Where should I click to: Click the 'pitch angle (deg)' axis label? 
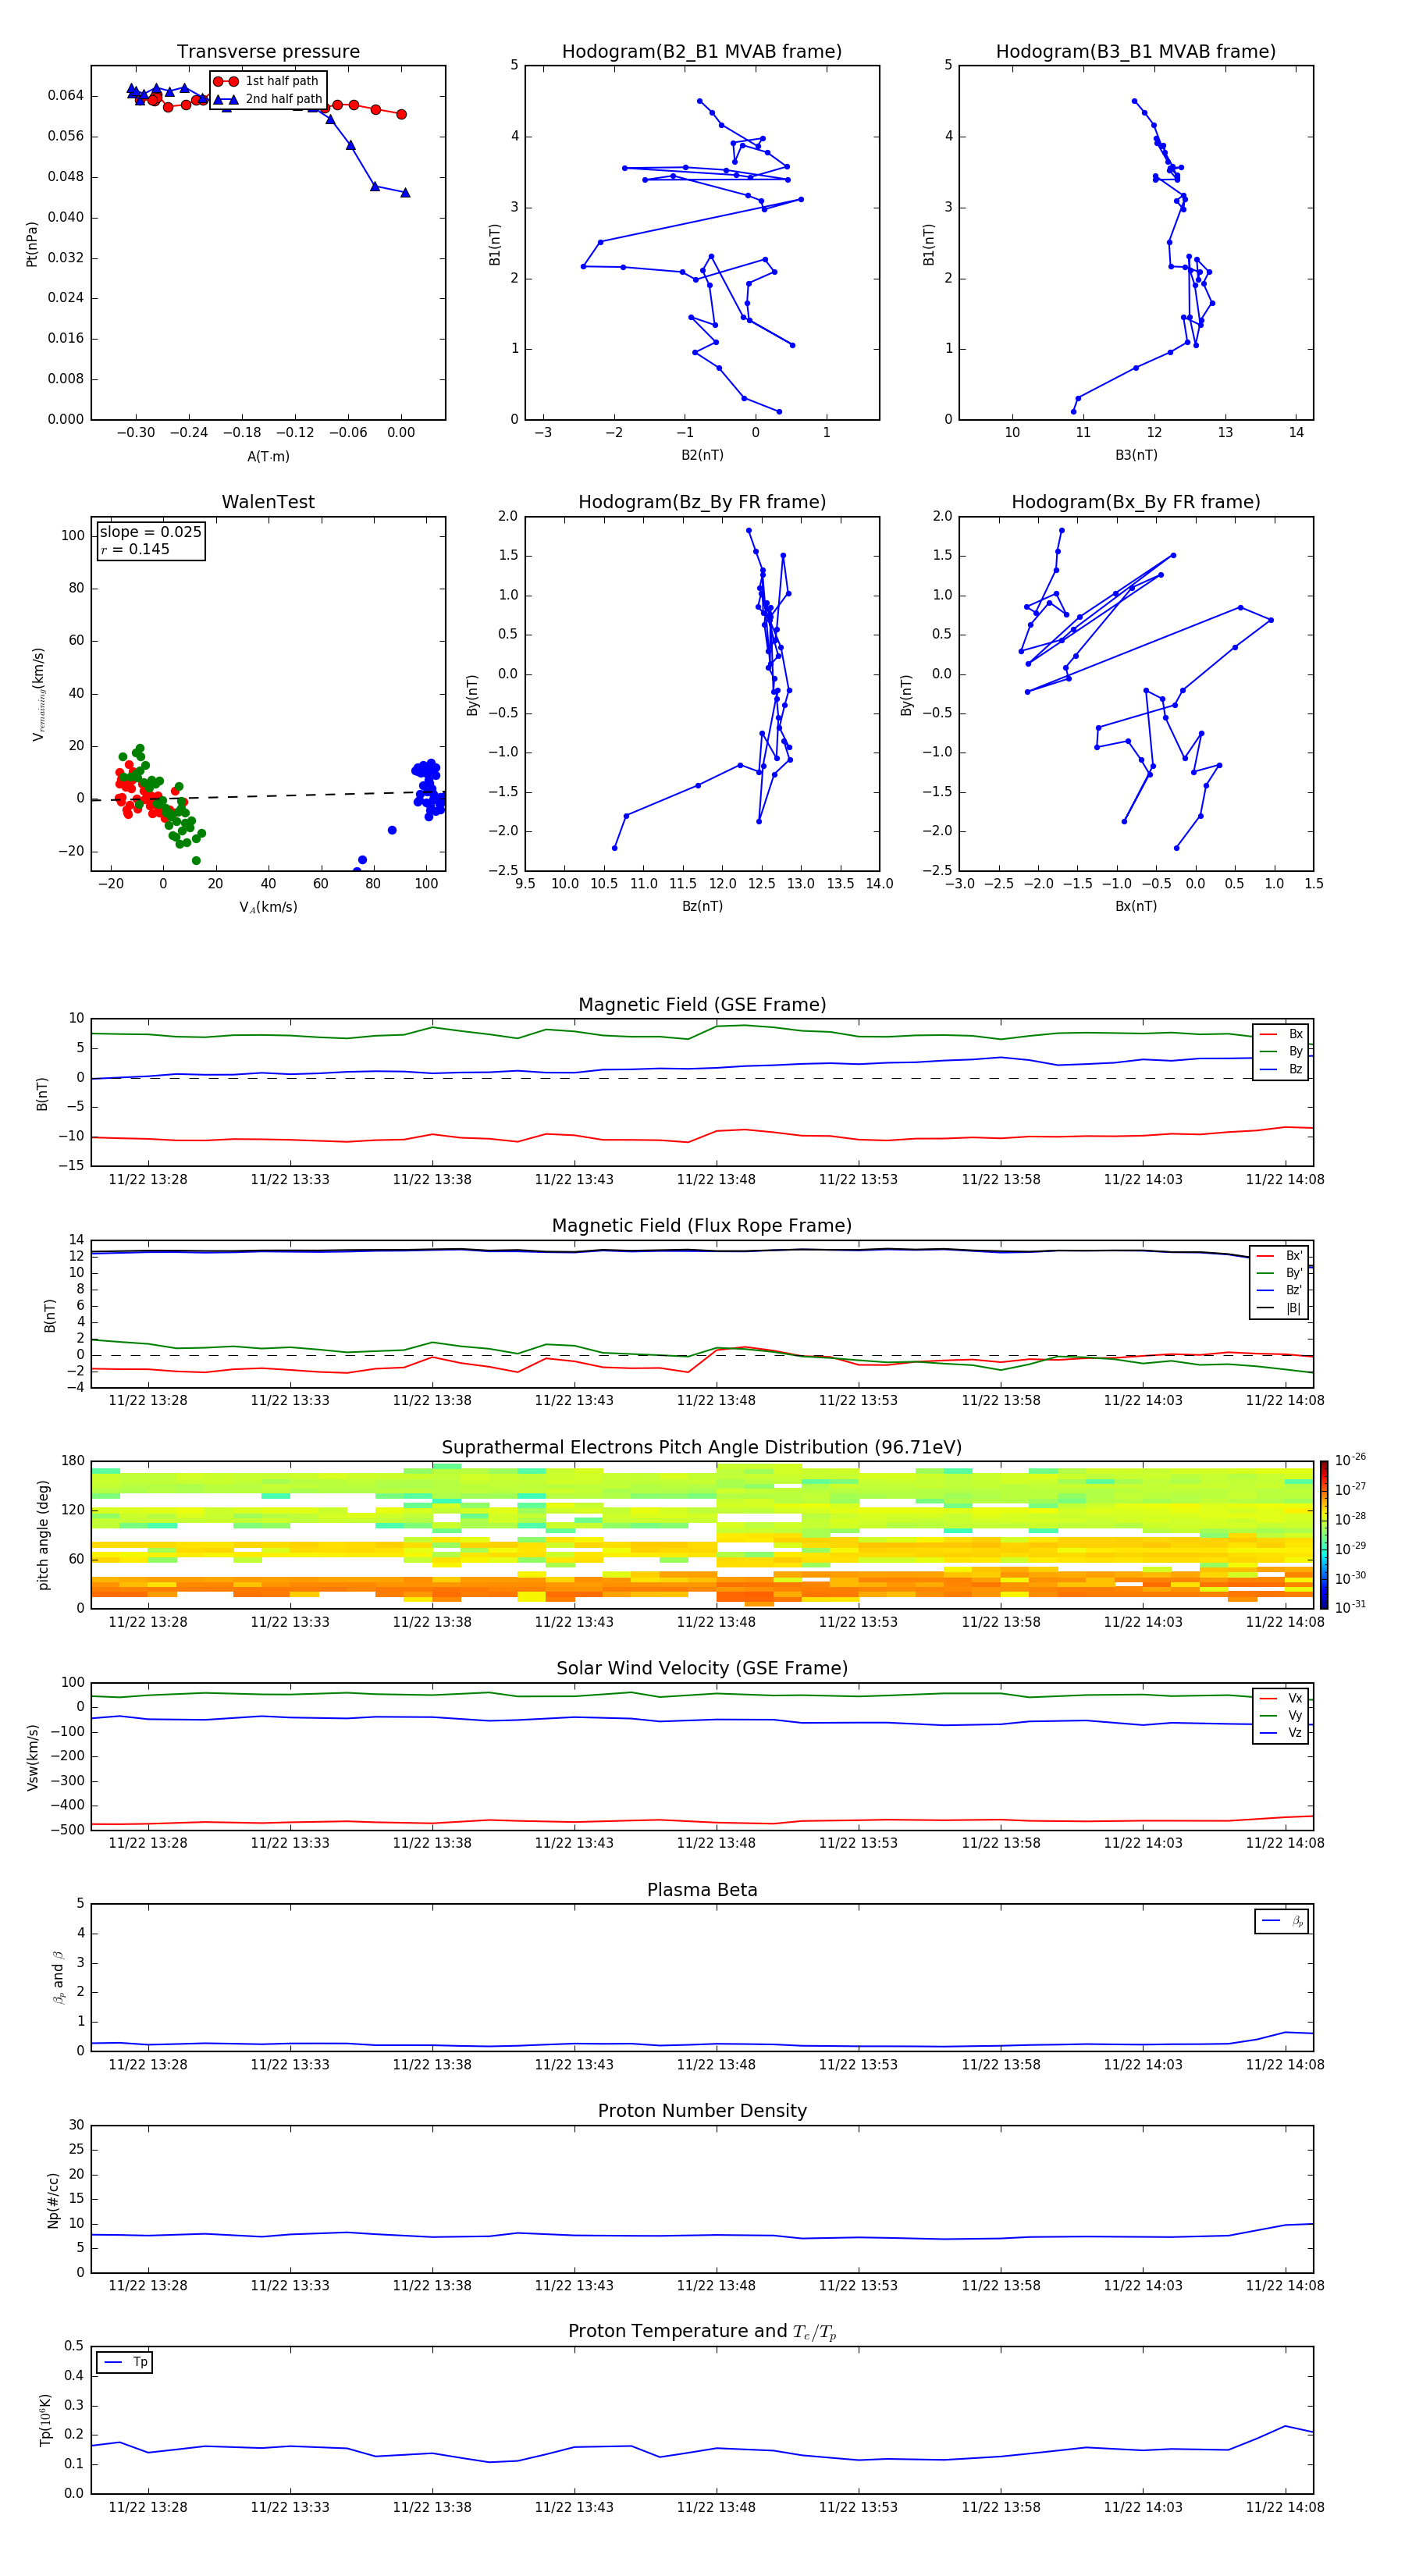click(43, 1535)
